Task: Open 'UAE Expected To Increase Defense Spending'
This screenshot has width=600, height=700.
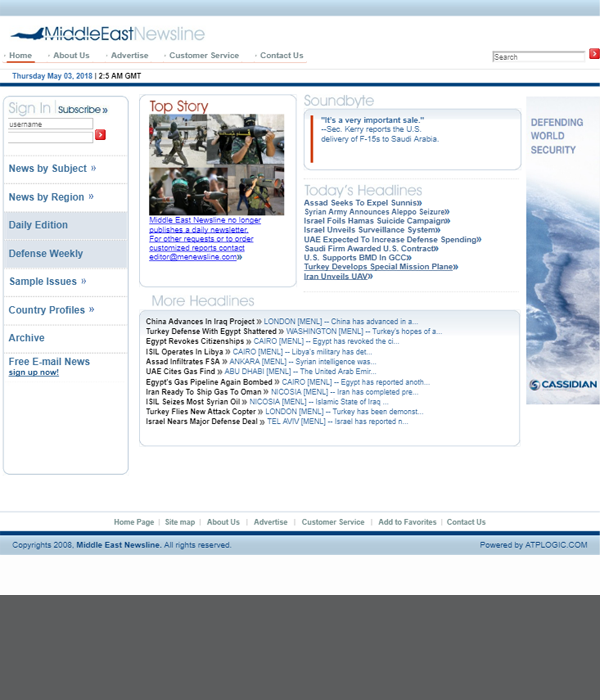Action: point(392,239)
